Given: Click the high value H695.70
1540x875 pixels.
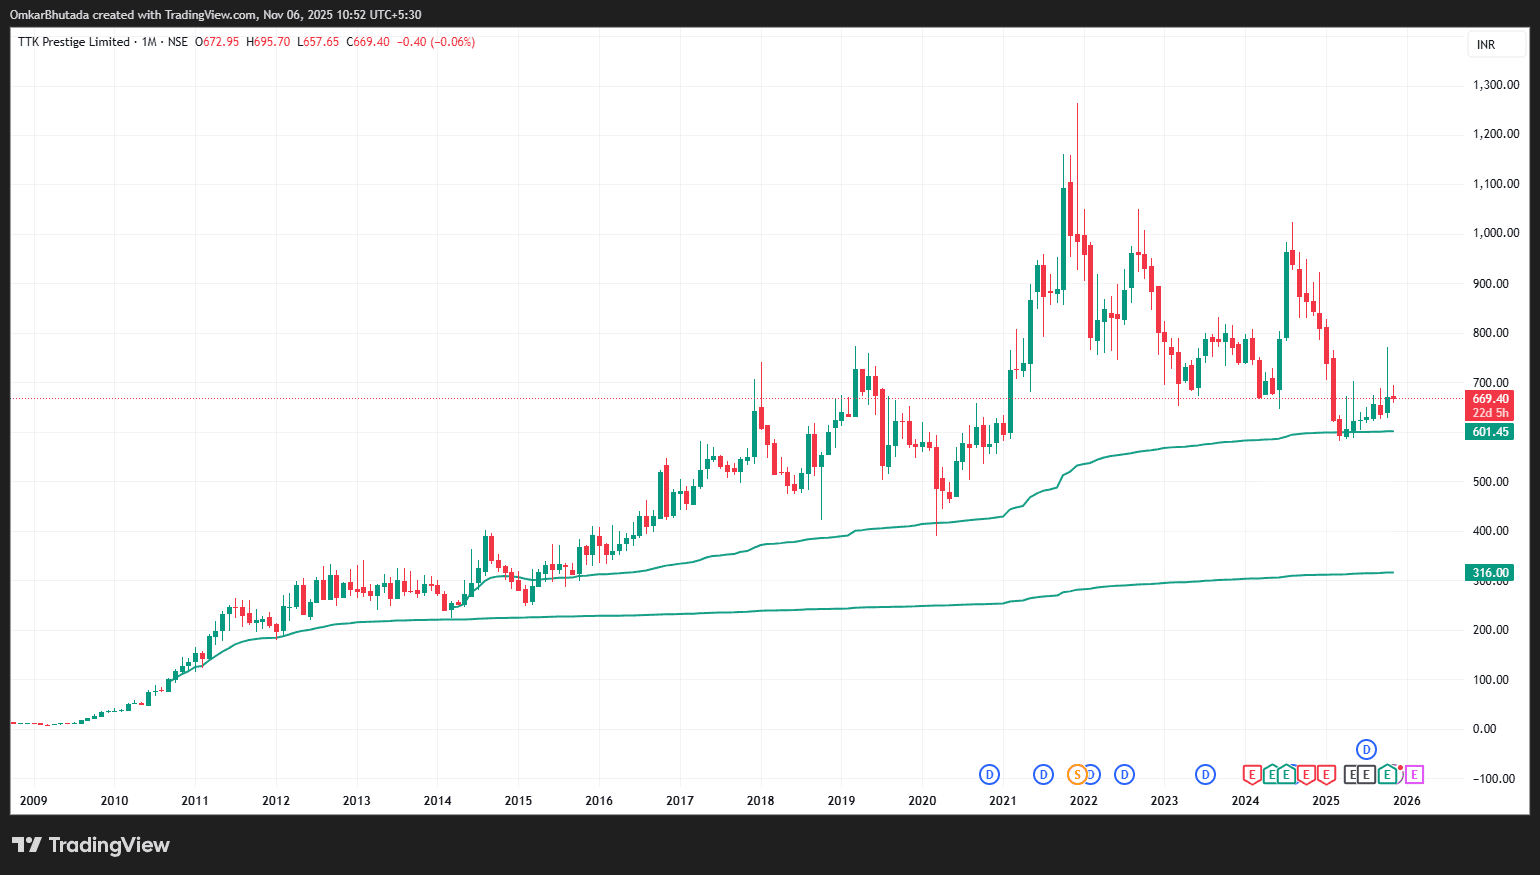Looking at the screenshot, I should click(268, 42).
